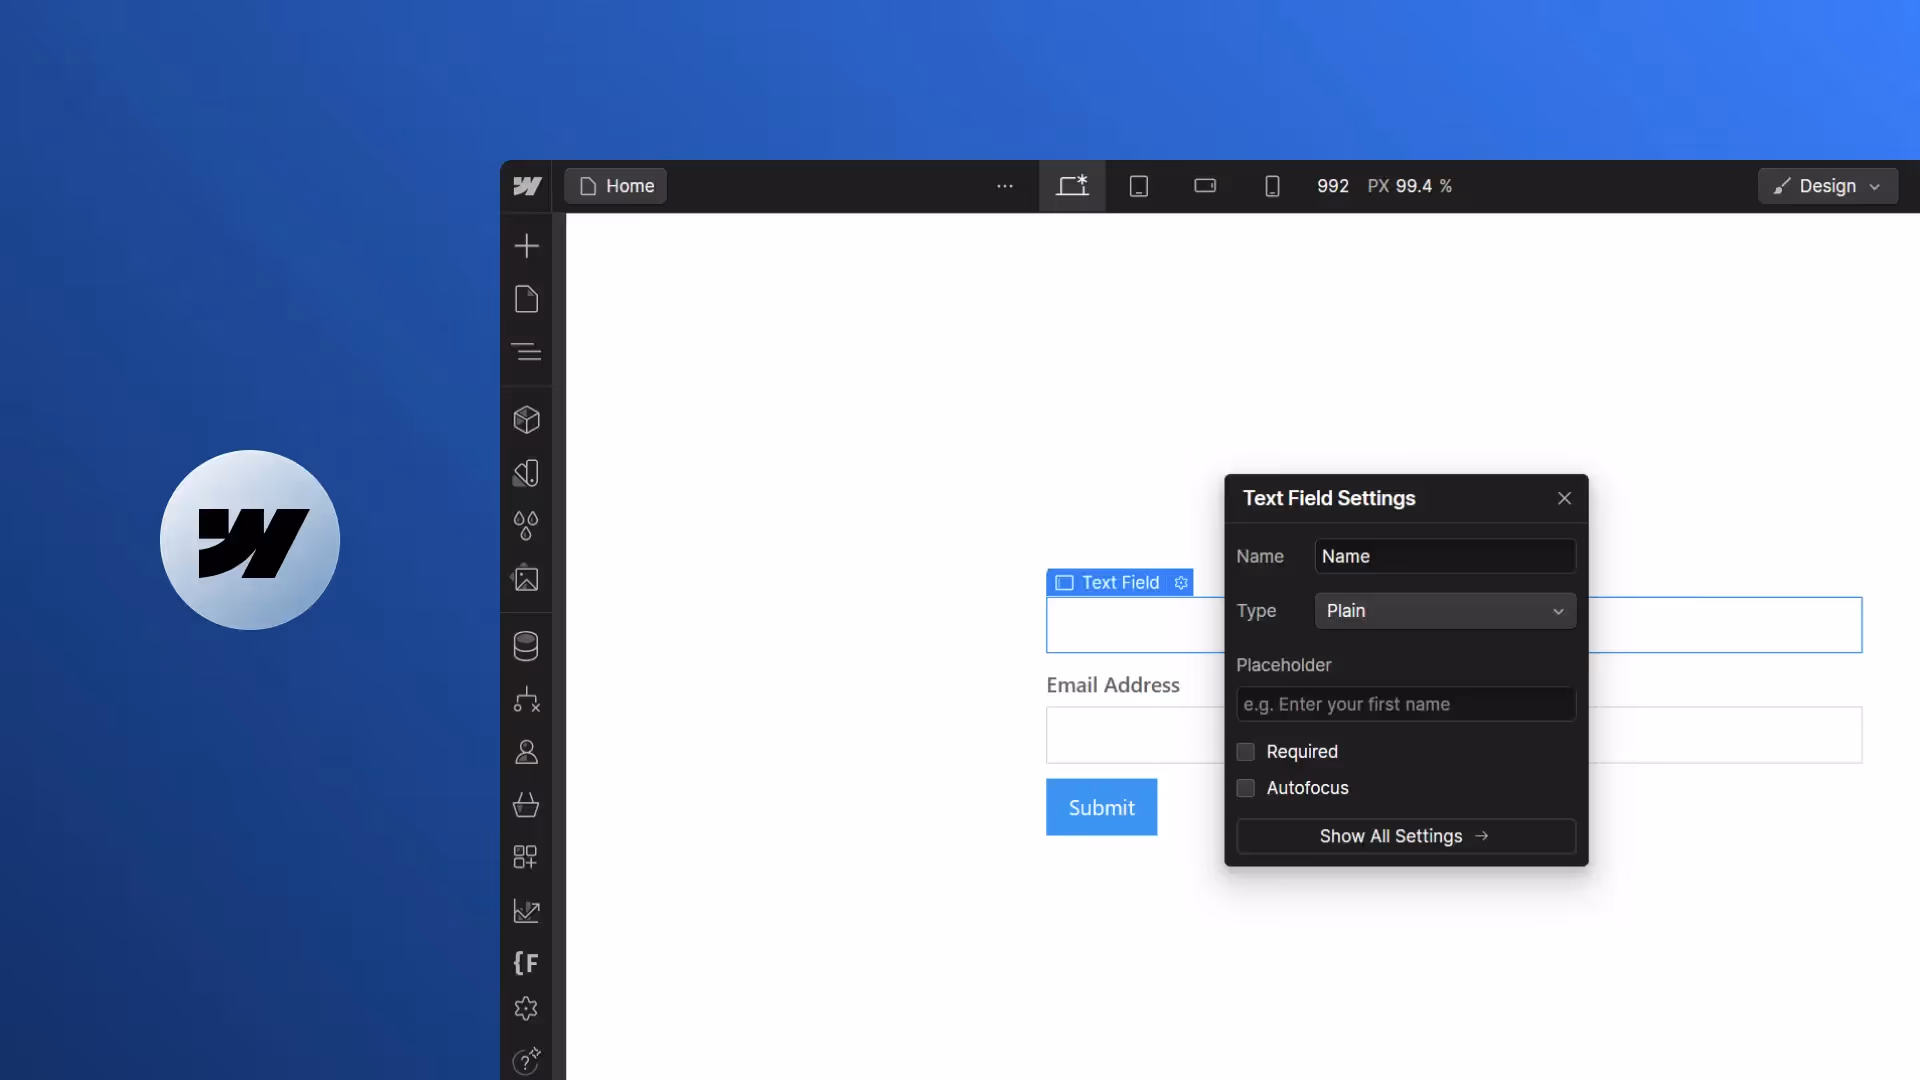The width and height of the screenshot is (1920, 1080).
Task: Click the Text Field settings gear
Action: pos(1181,583)
